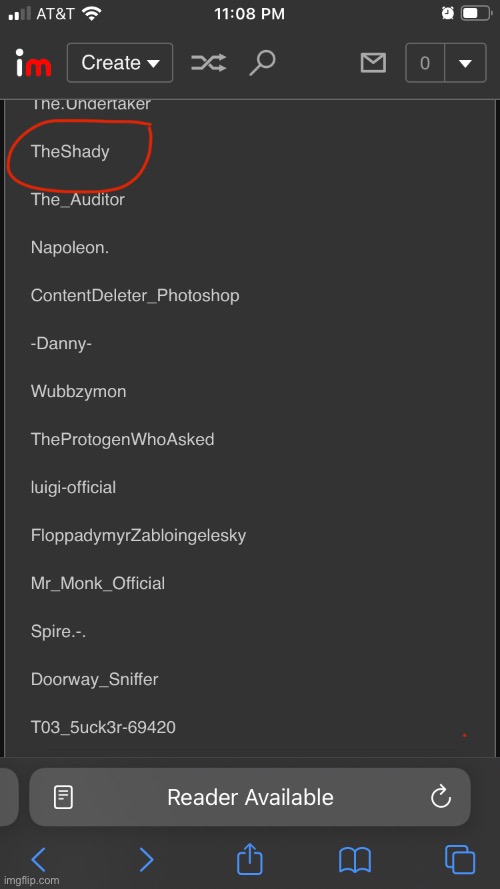Viewport: 500px width, 889px height.
Task: Open the magnifying glass search icon
Action: click(262, 63)
